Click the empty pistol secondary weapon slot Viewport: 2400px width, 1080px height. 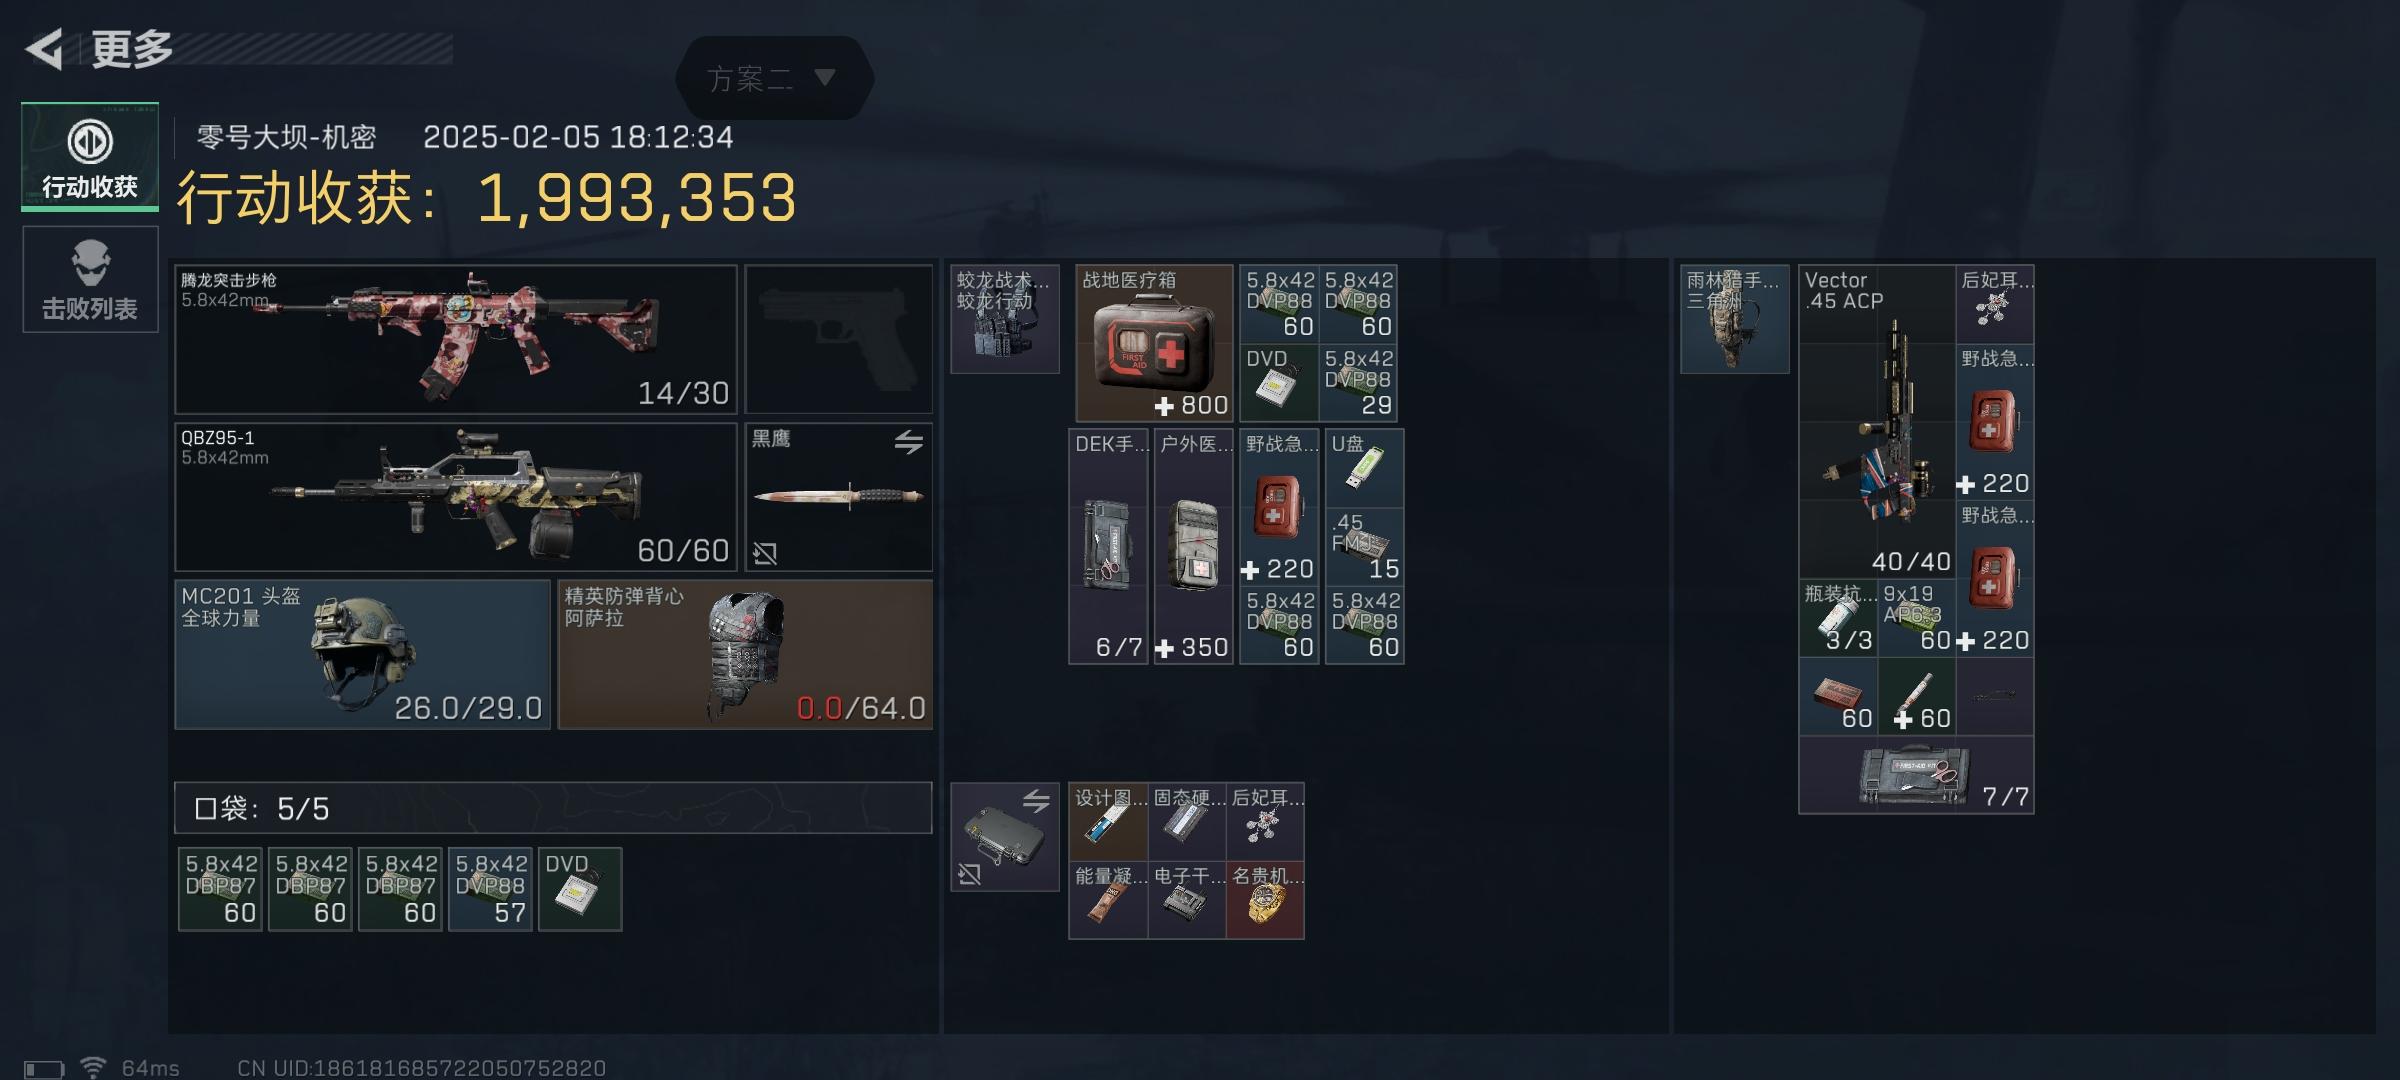[x=839, y=340]
